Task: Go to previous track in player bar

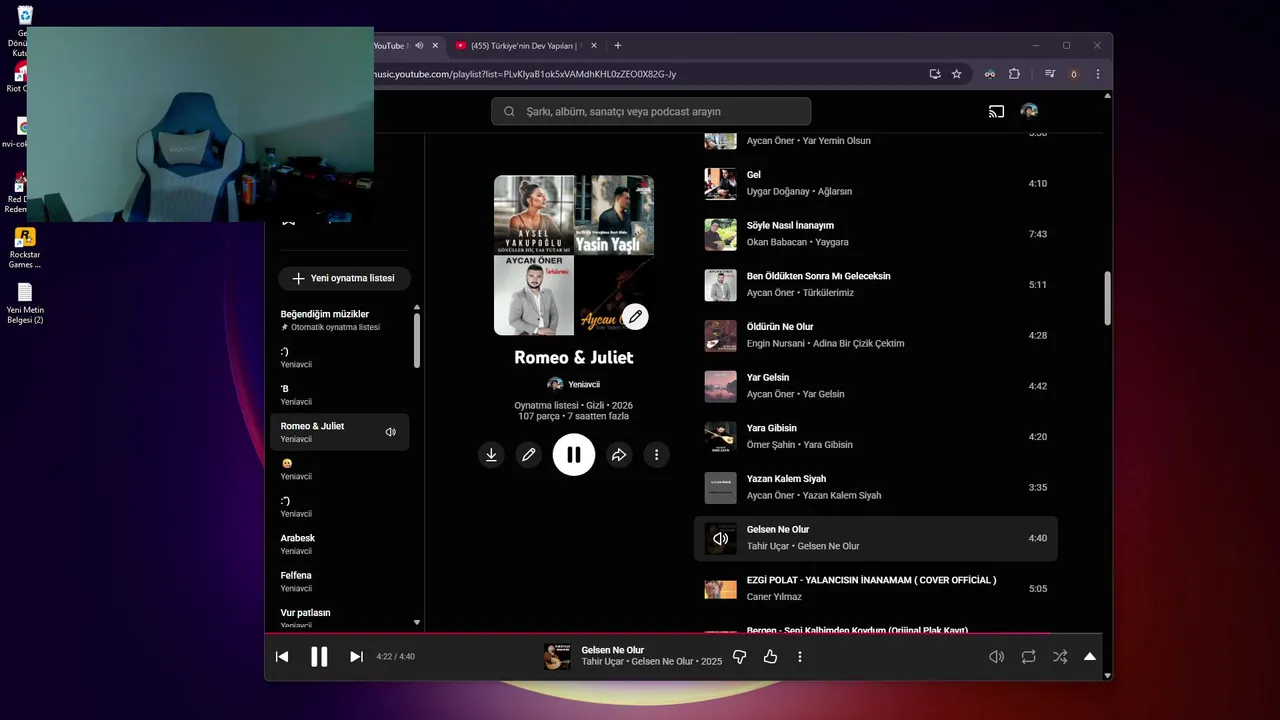Action: pos(282,657)
